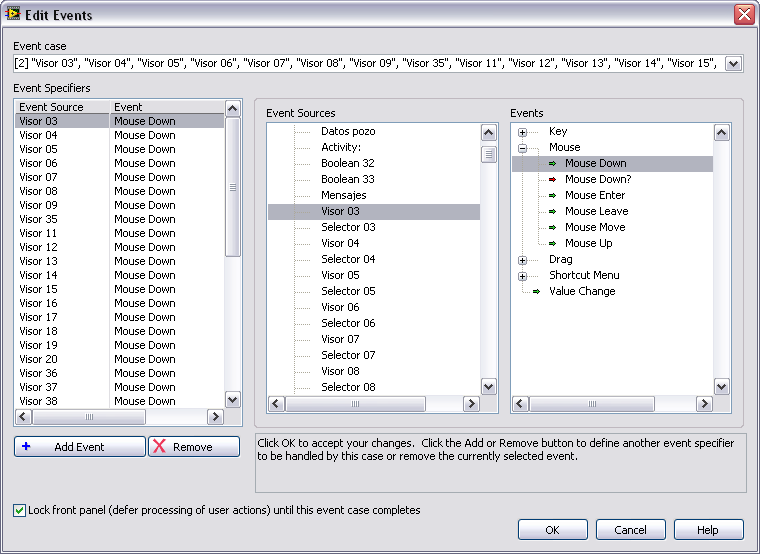The image size is (760, 554).
Task: Click the green arrow icon beside Mouse Enter
Action: 552,196
